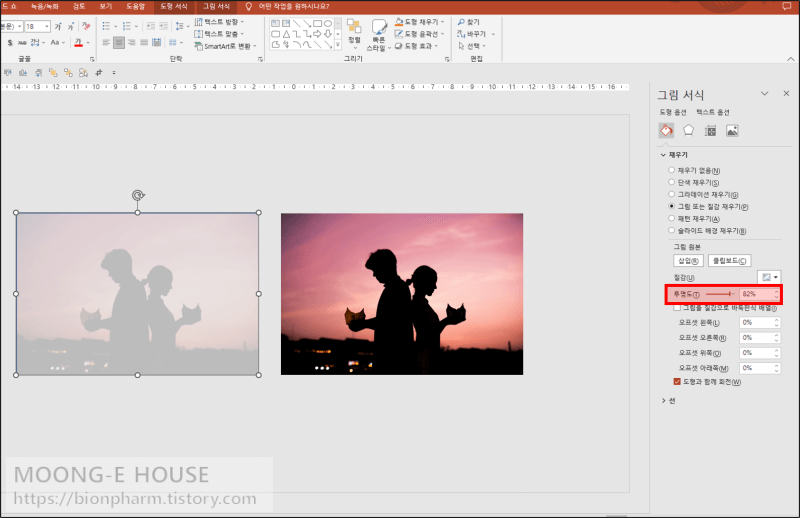Click the strikethrough abc icon

22,42
